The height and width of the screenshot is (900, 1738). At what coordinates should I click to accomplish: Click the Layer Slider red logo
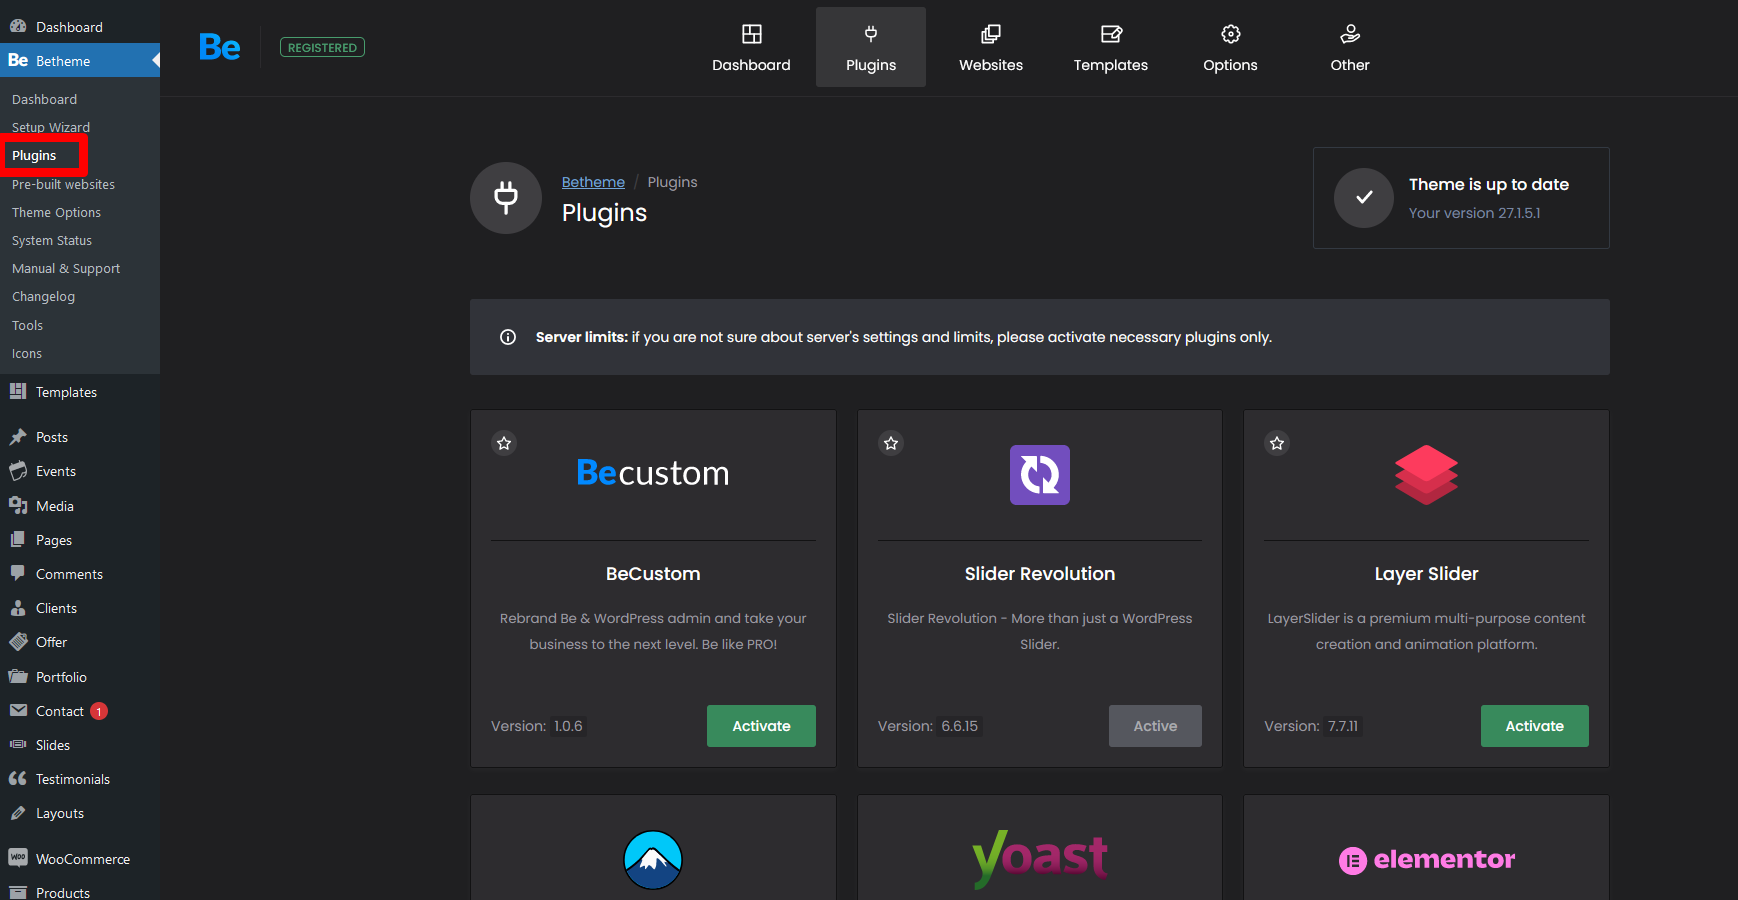(1427, 475)
